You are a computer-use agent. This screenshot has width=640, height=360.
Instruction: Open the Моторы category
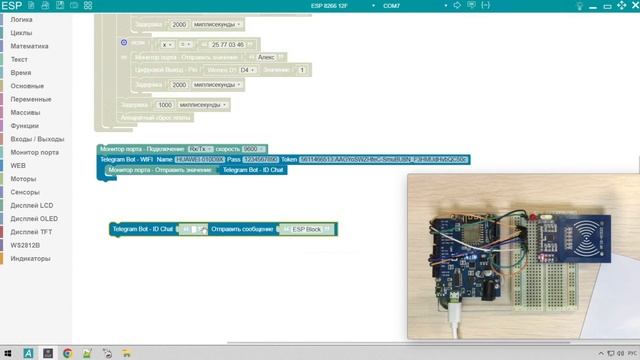click(23, 179)
